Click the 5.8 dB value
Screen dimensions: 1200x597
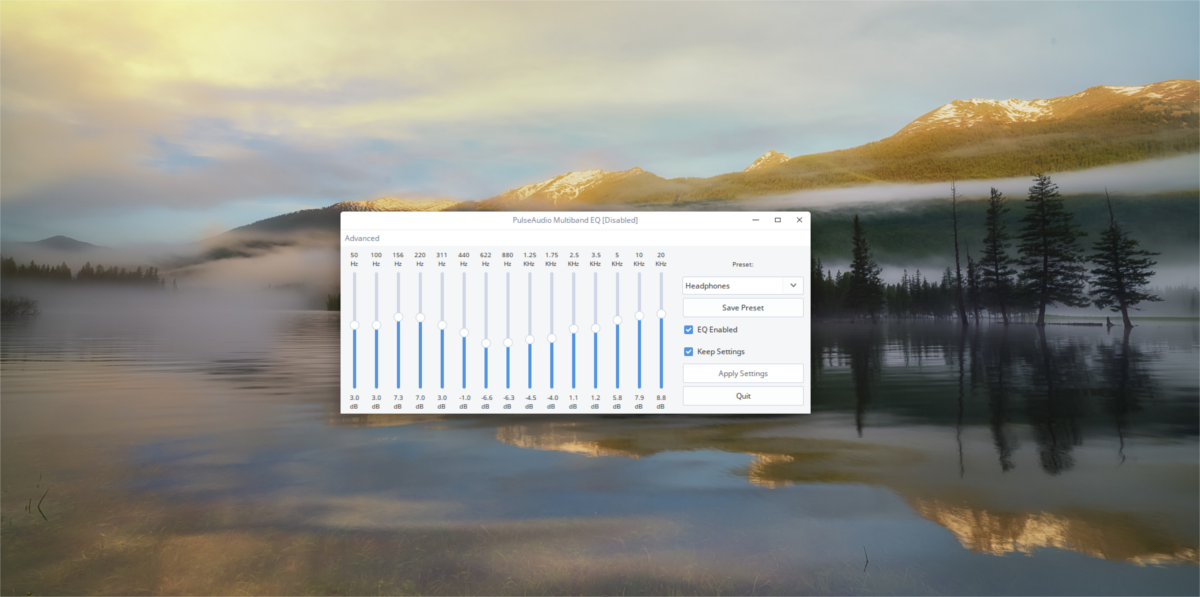[617, 402]
